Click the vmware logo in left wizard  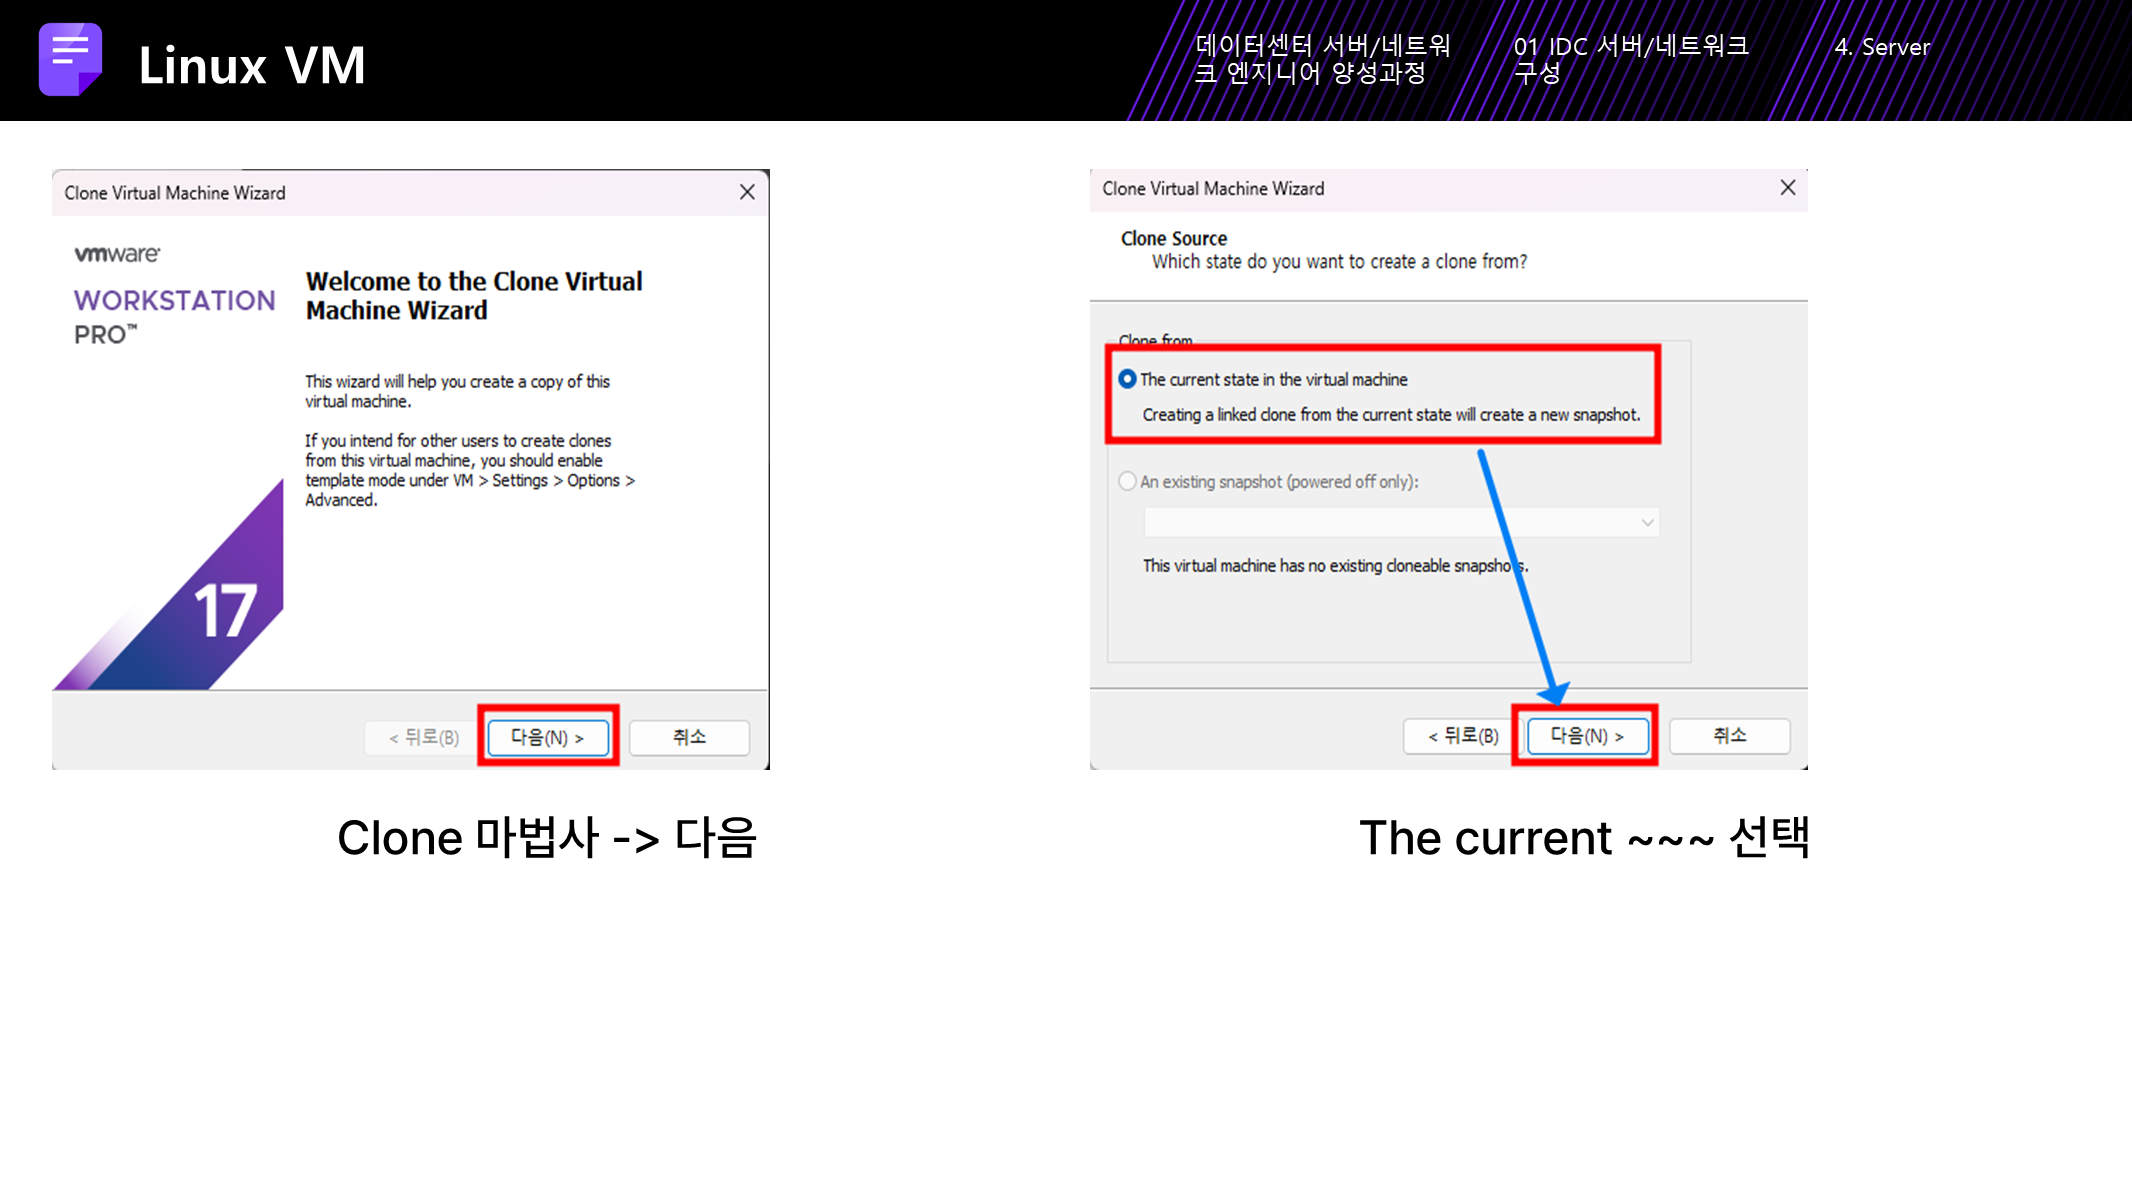pos(117,254)
